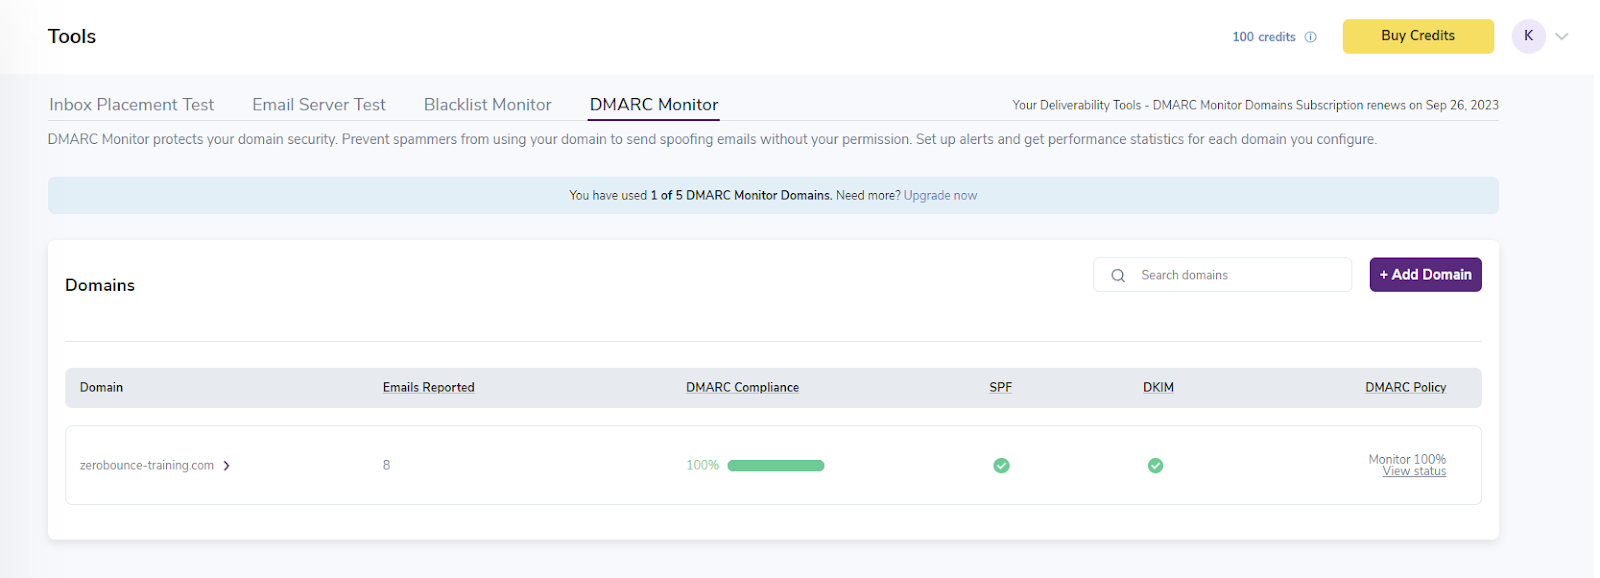1600x578 pixels.
Task: Click the zerobounce-training.com domain name
Action: click(x=147, y=465)
